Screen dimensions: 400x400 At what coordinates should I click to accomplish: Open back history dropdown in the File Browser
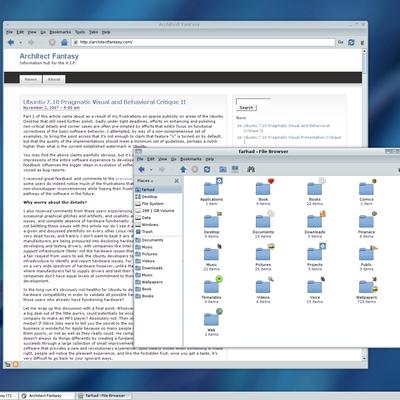[x=151, y=170]
